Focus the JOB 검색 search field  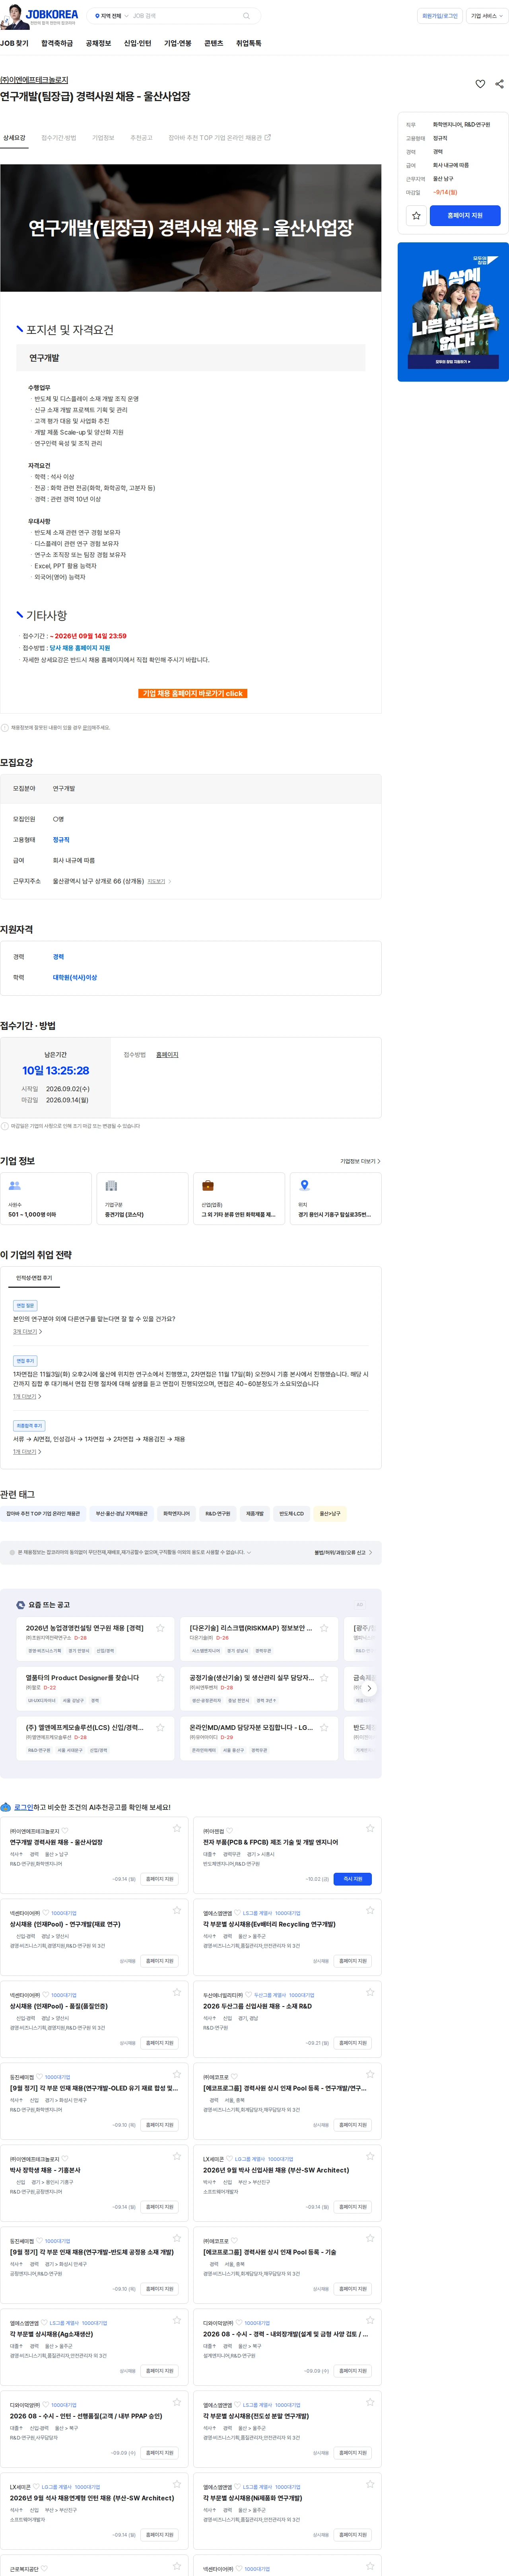pos(185,16)
